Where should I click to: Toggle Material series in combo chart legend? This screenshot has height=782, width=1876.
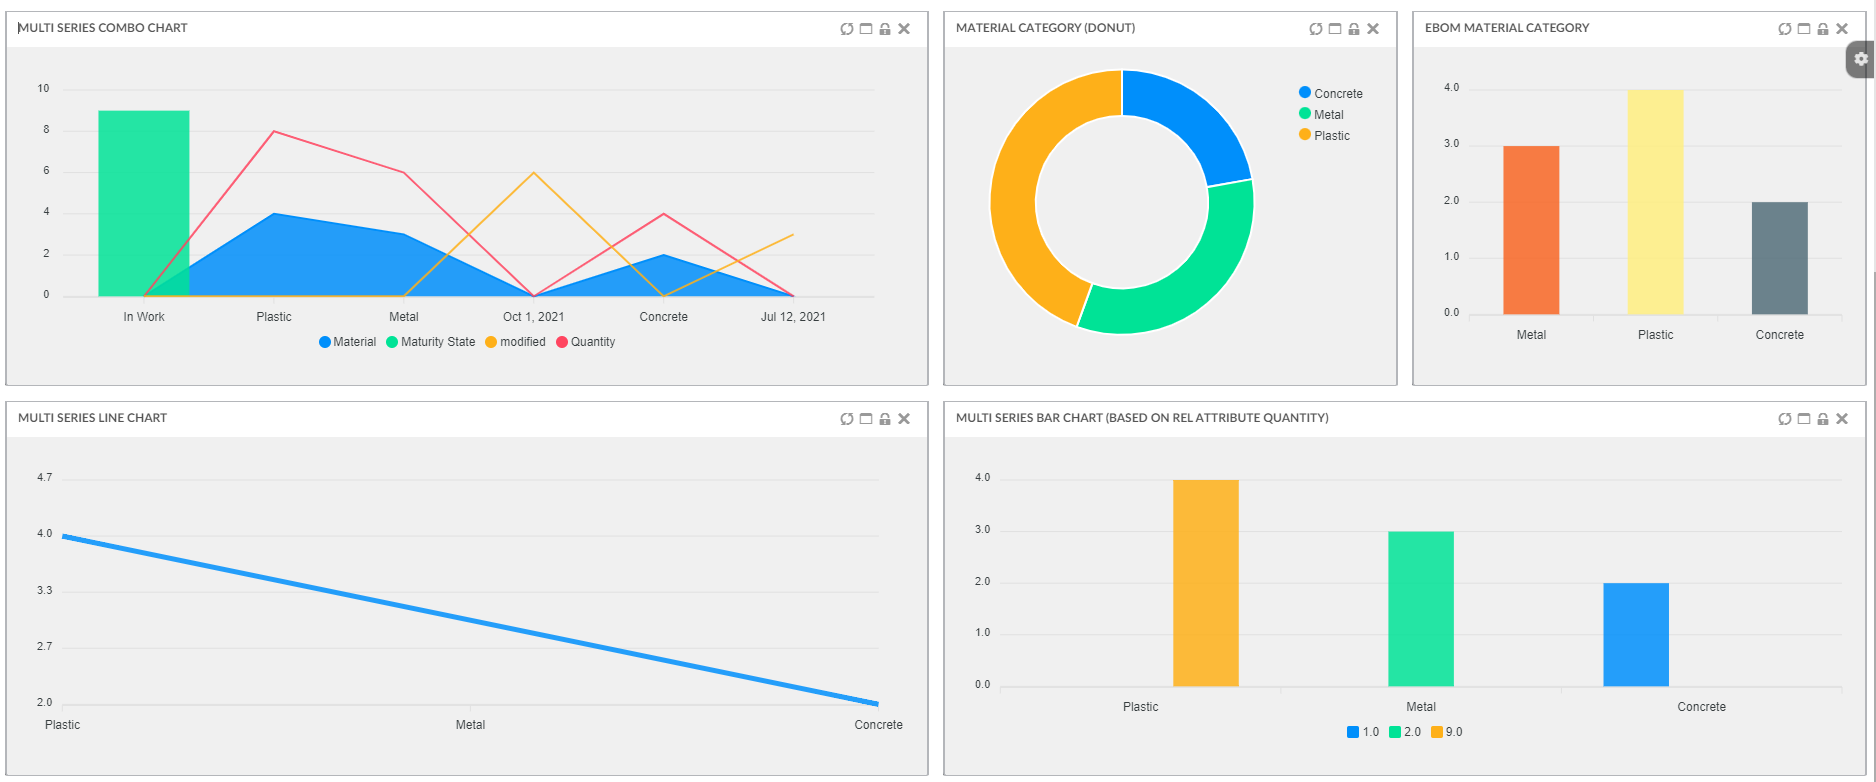tap(347, 342)
